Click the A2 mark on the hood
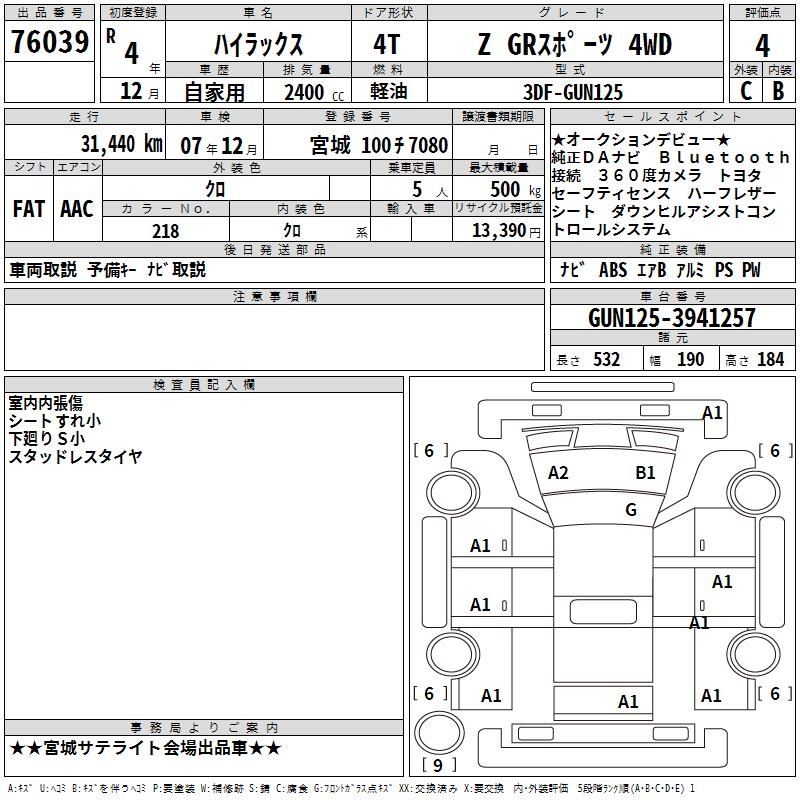The height and width of the screenshot is (800, 800). (x=558, y=473)
